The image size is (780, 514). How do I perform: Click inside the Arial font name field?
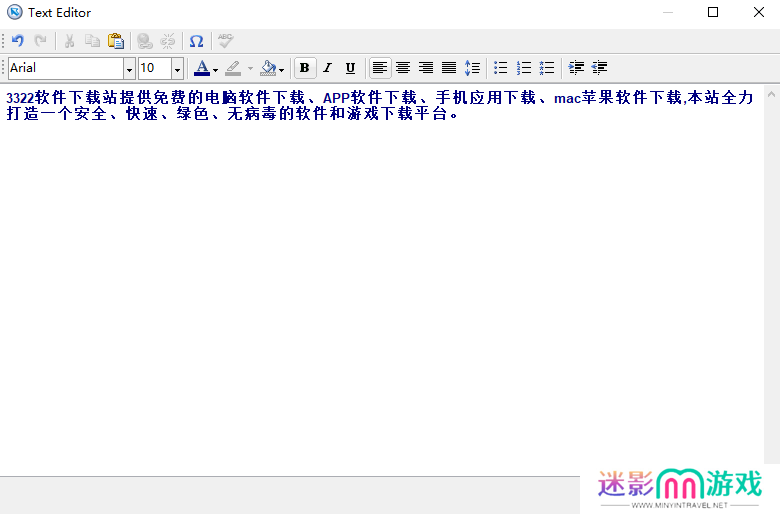tap(66, 68)
